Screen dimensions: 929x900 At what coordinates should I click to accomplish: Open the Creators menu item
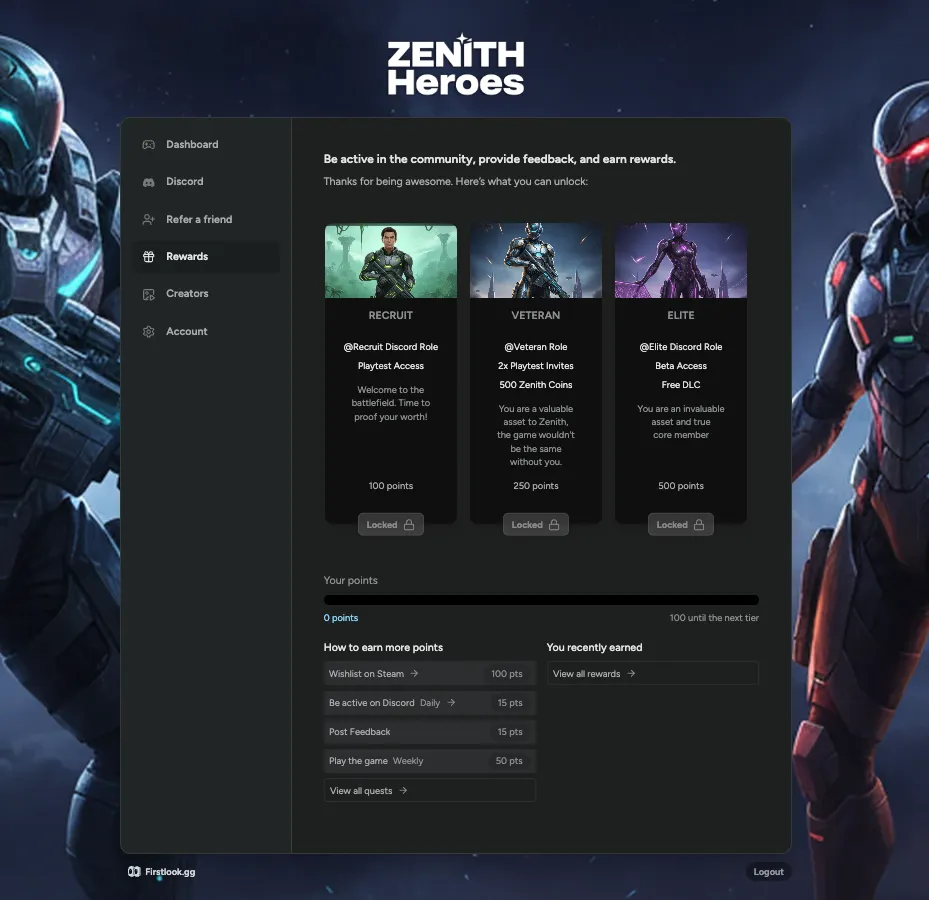pyautogui.click(x=187, y=294)
